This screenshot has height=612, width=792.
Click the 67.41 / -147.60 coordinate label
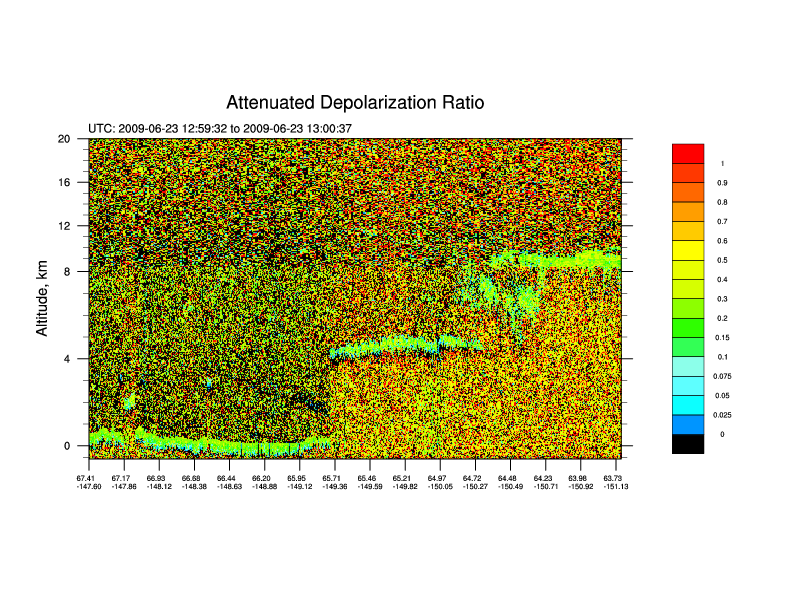pos(89,482)
